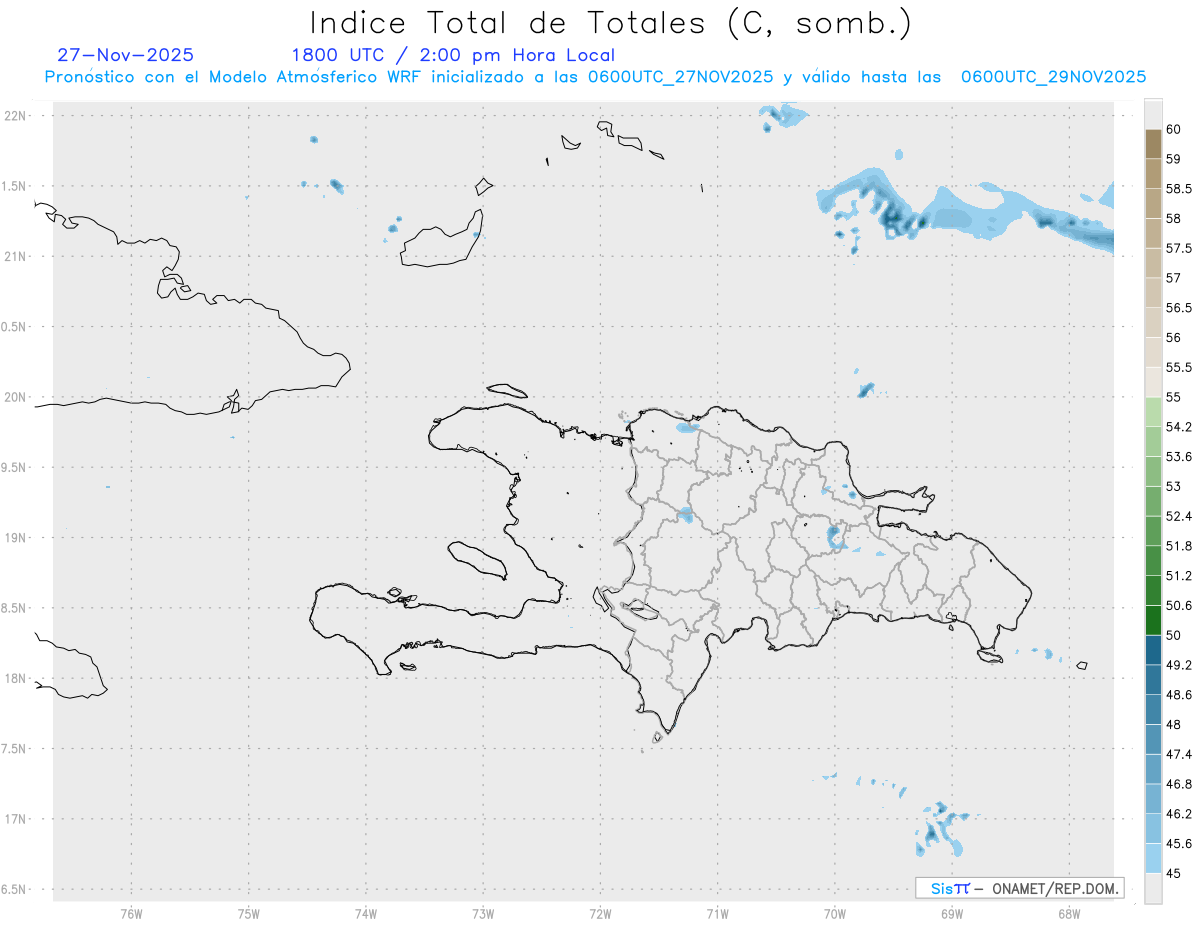Viewport: 1200px width, 927px height.
Task: Click the 'SisTT - ONAMET/REP.DOM.' credit box
Action: pyautogui.click(x=1019, y=888)
